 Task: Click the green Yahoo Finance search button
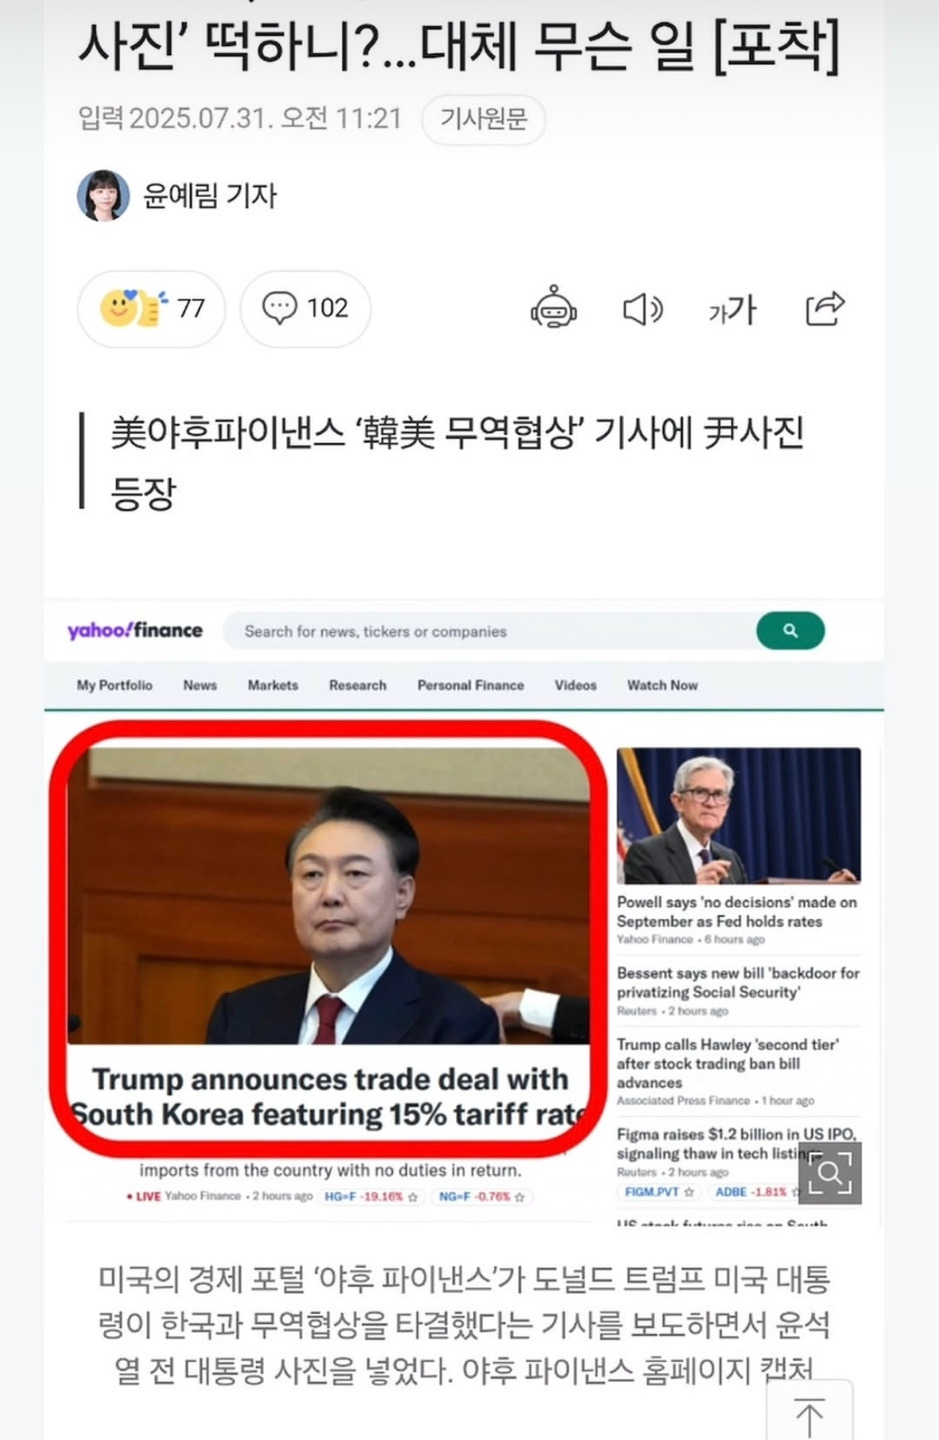(x=790, y=631)
